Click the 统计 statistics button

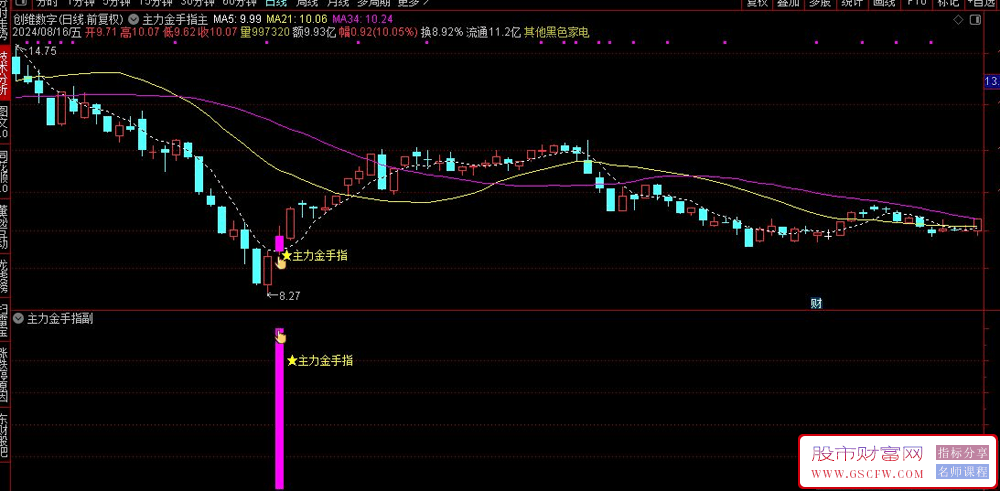click(x=851, y=3)
